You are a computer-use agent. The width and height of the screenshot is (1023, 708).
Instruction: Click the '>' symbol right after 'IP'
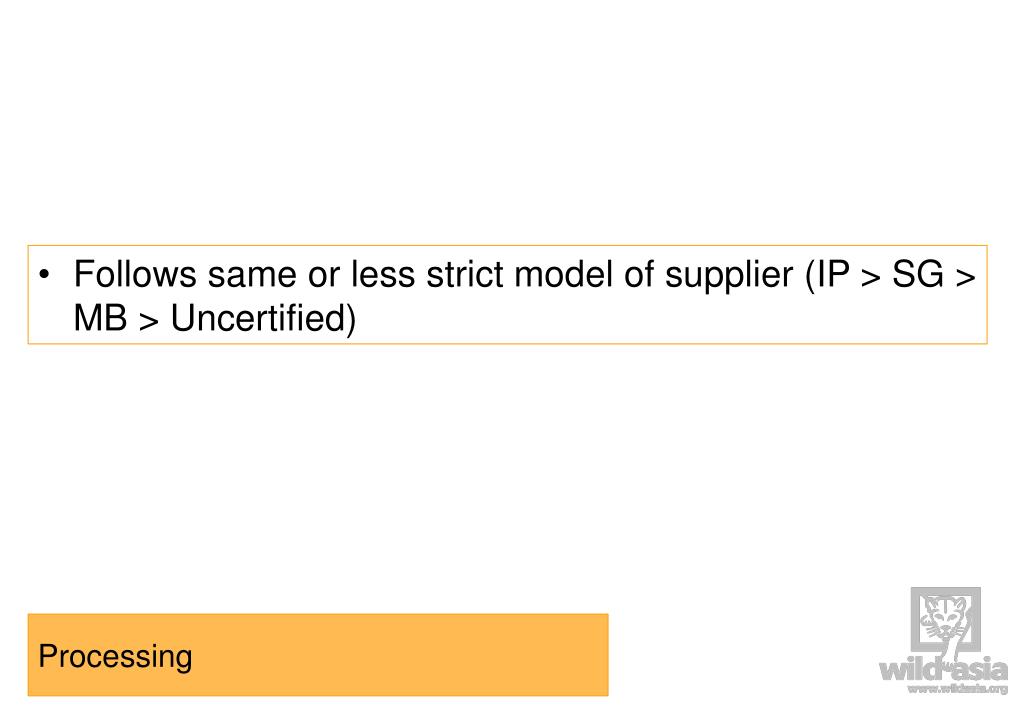871,277
